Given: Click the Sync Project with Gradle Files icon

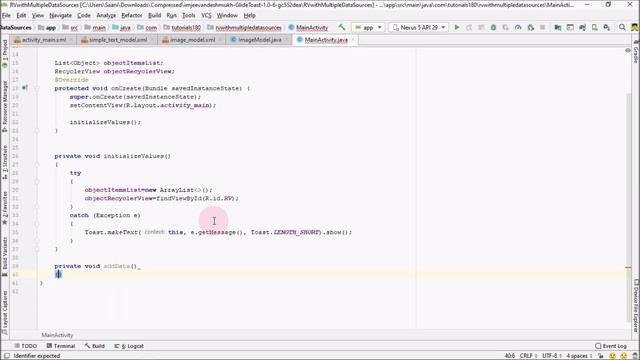Looking at the screenshot, I should [582, 27].
